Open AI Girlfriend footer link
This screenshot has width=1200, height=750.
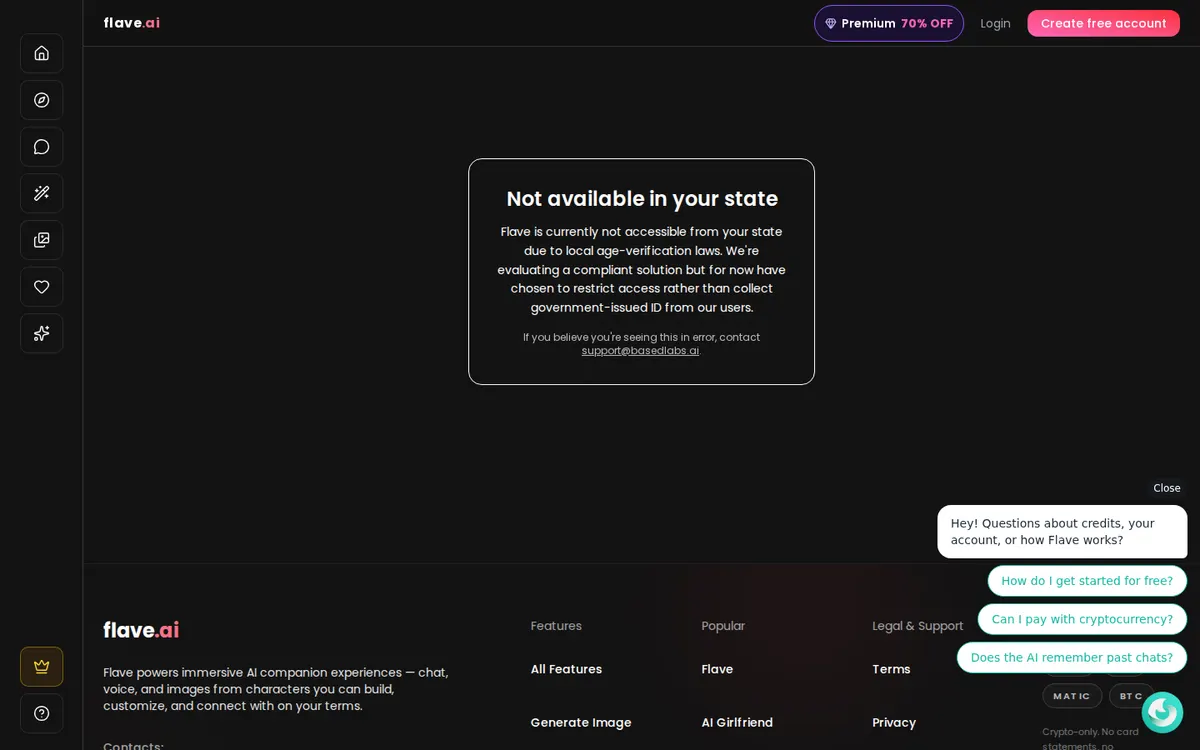point(737,722)
